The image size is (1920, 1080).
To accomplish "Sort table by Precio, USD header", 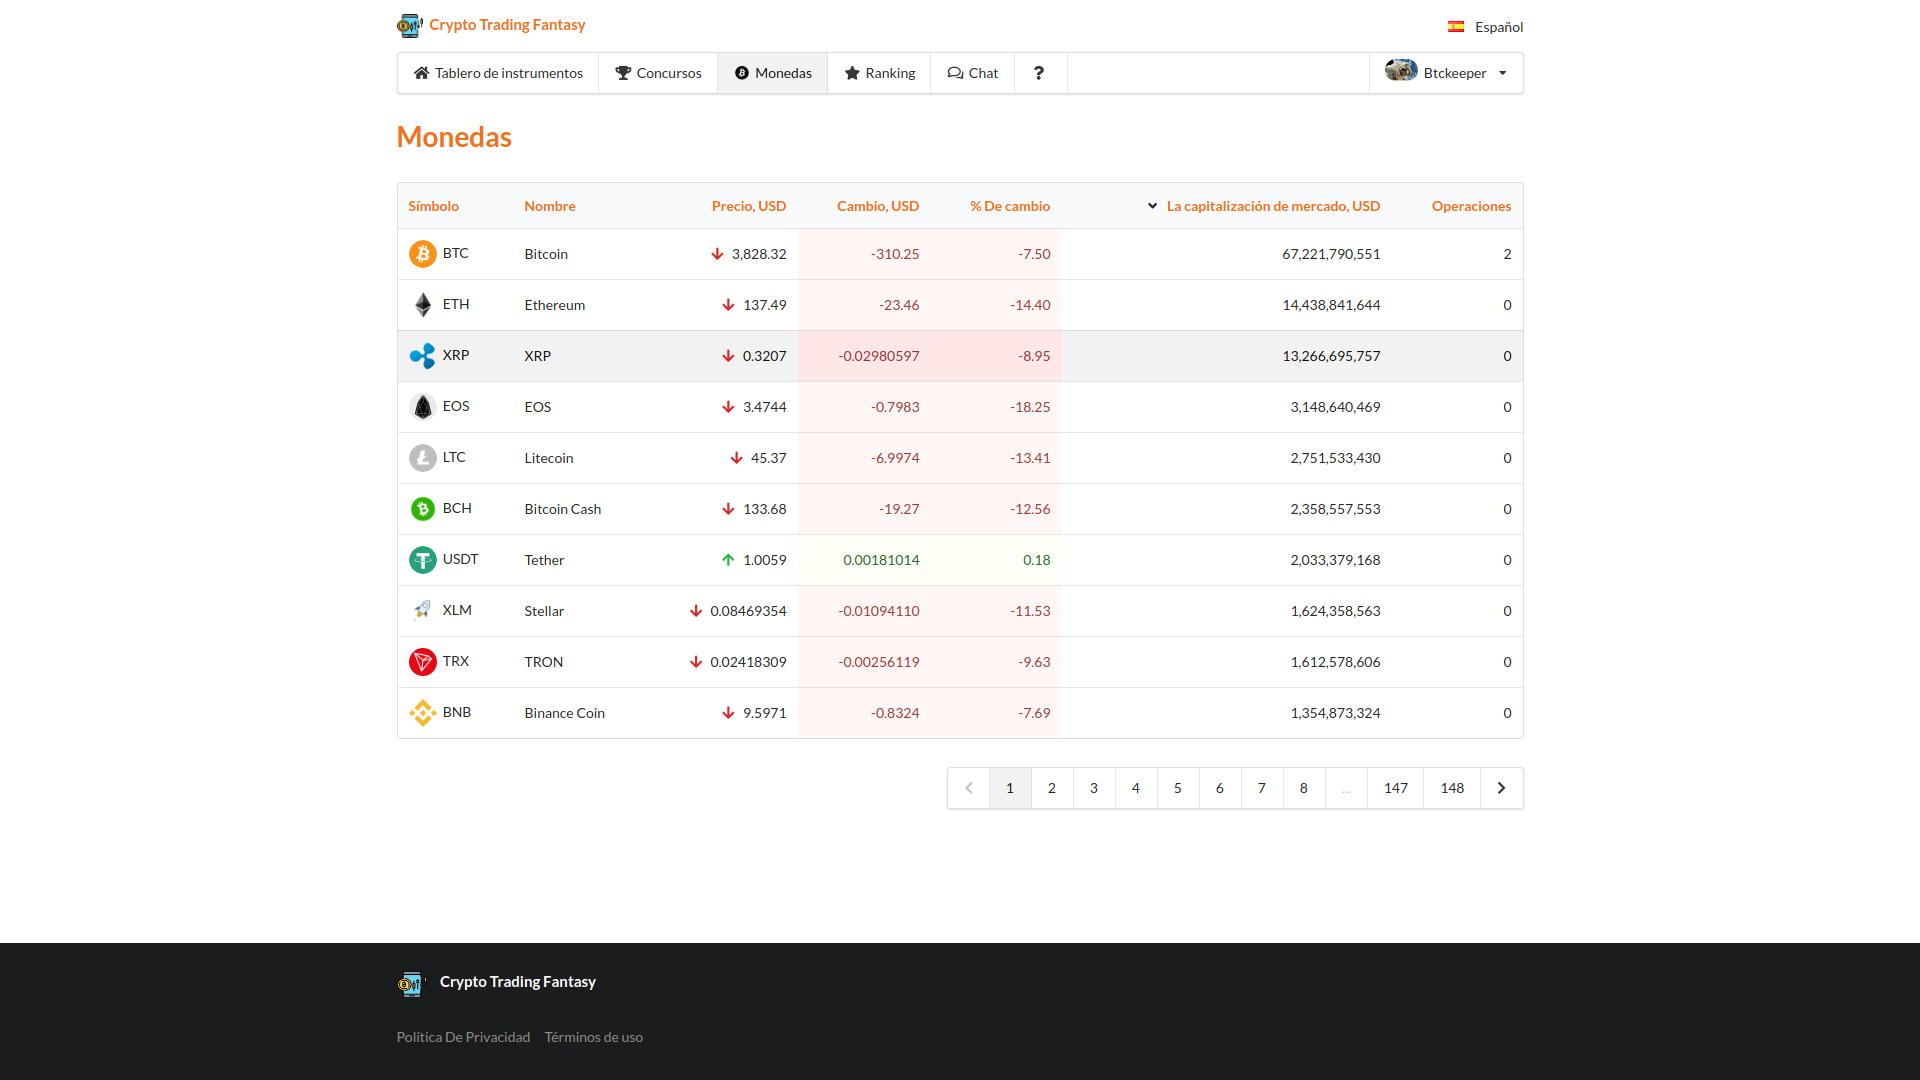I will [748, 206].
